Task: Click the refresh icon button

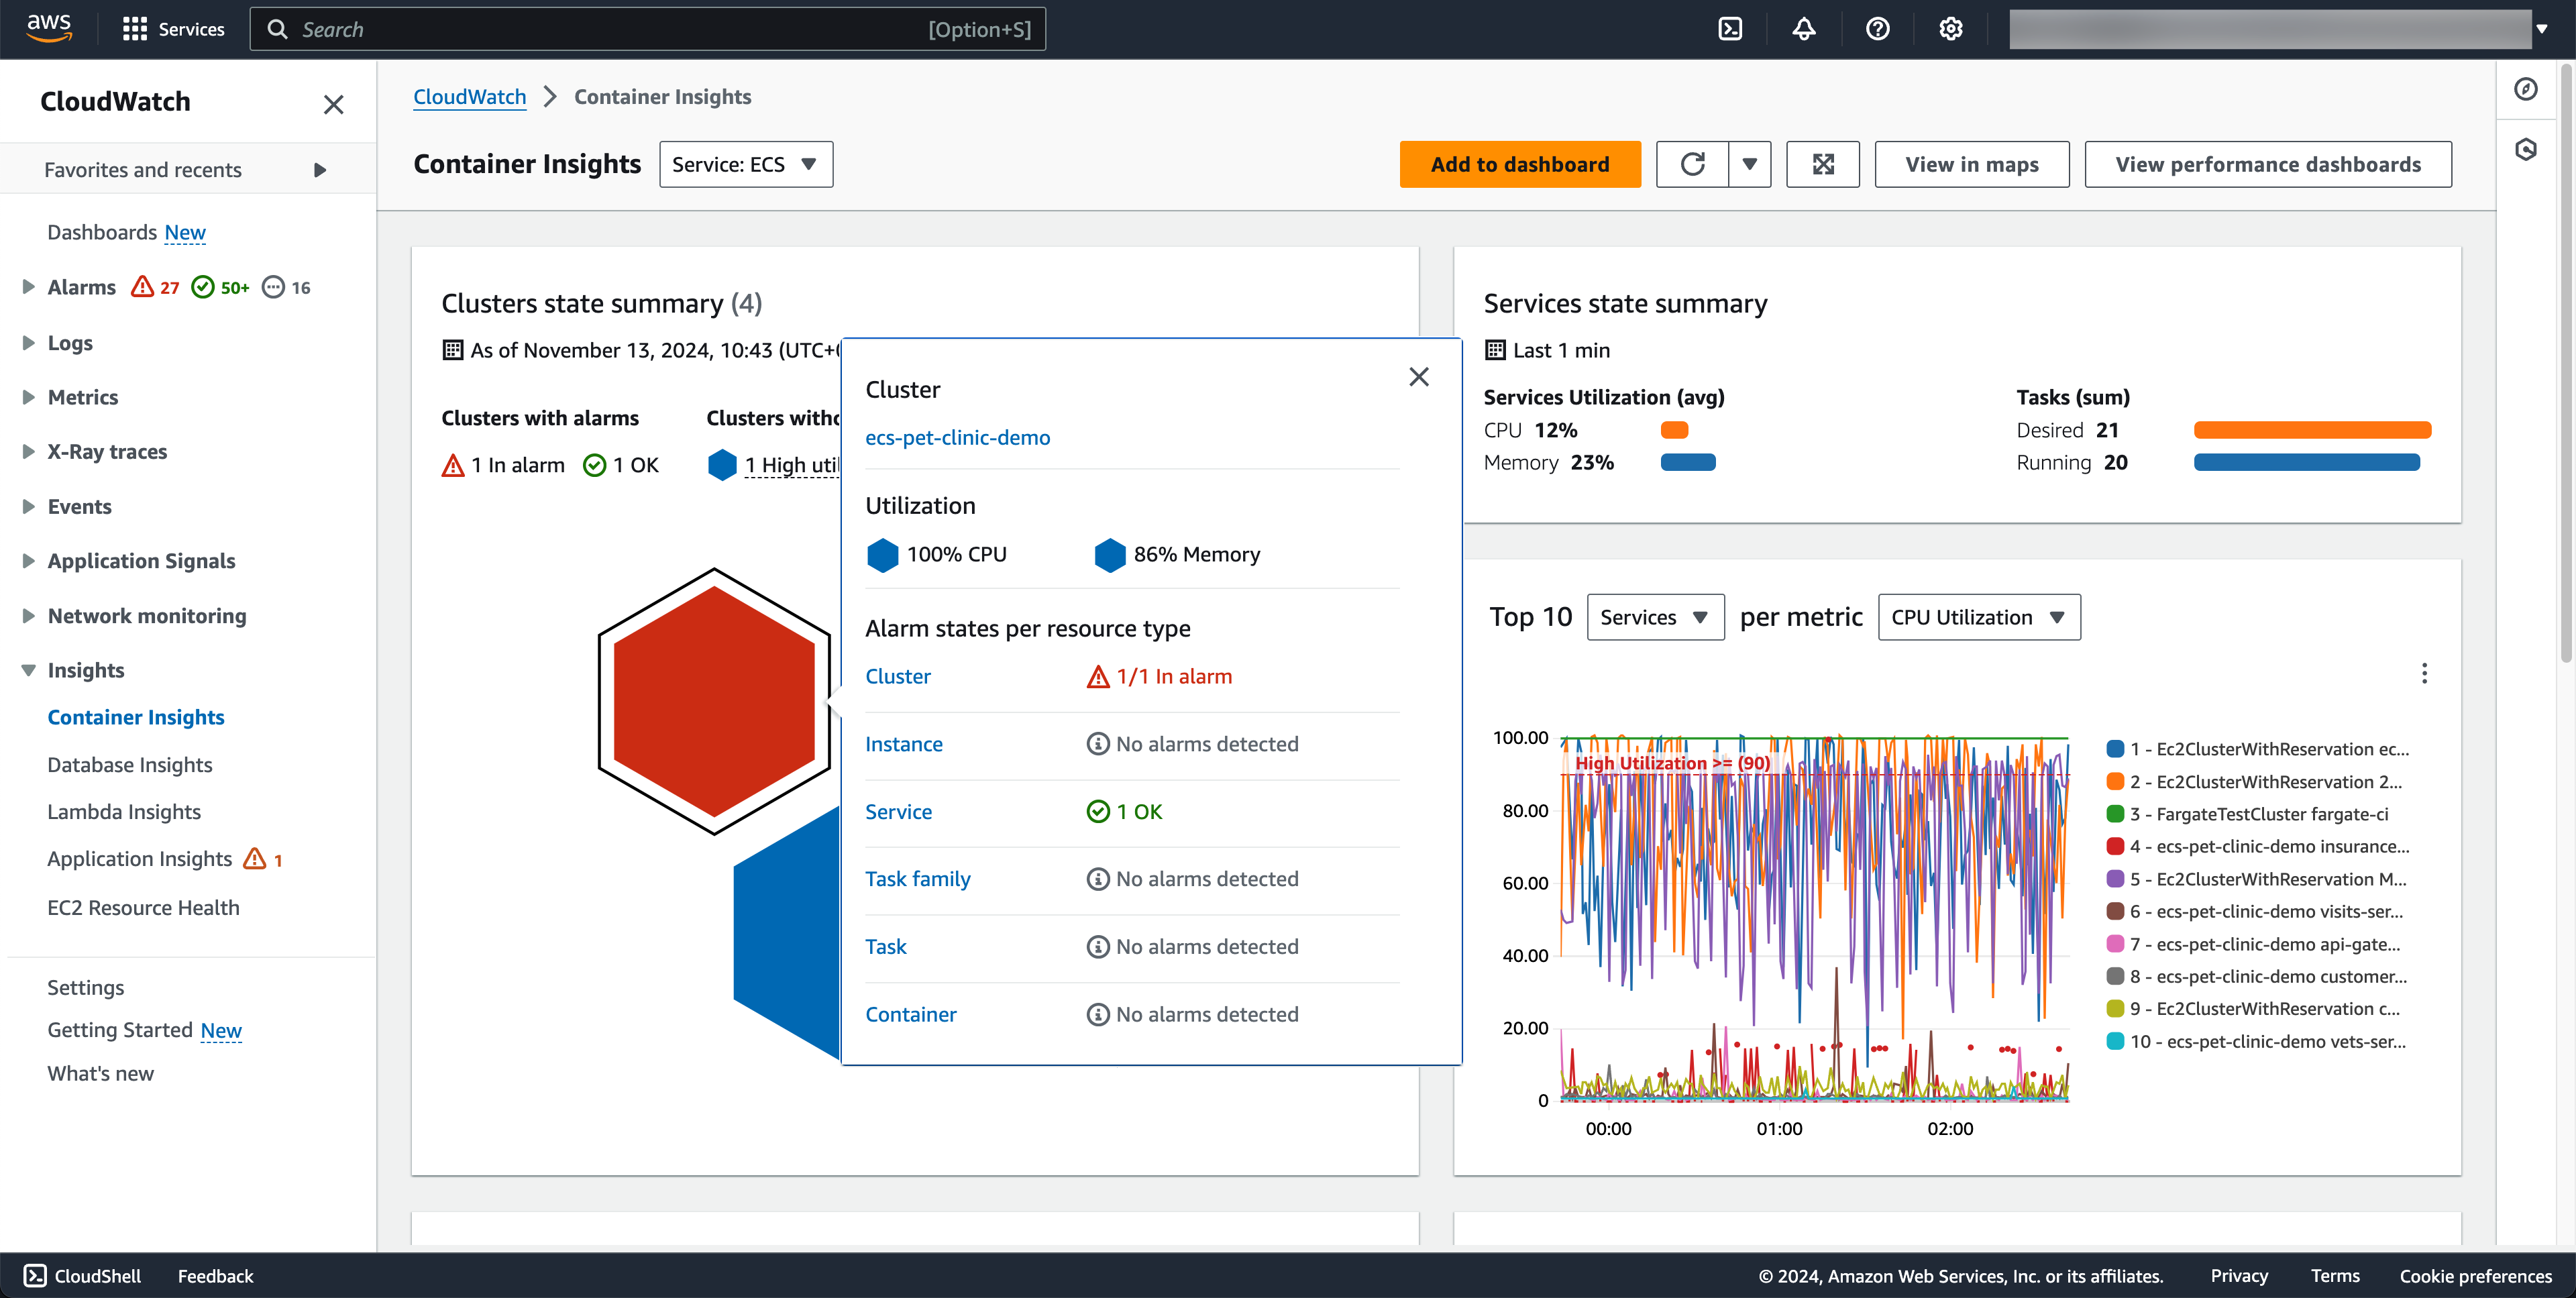Action: coord(1692,164)
